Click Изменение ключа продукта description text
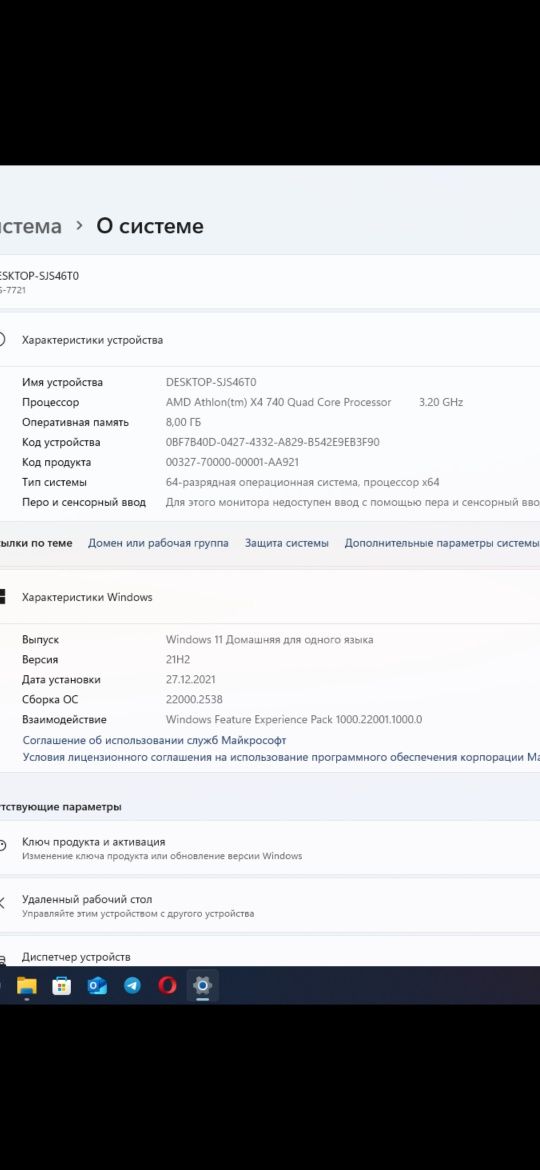 (162, 856)
